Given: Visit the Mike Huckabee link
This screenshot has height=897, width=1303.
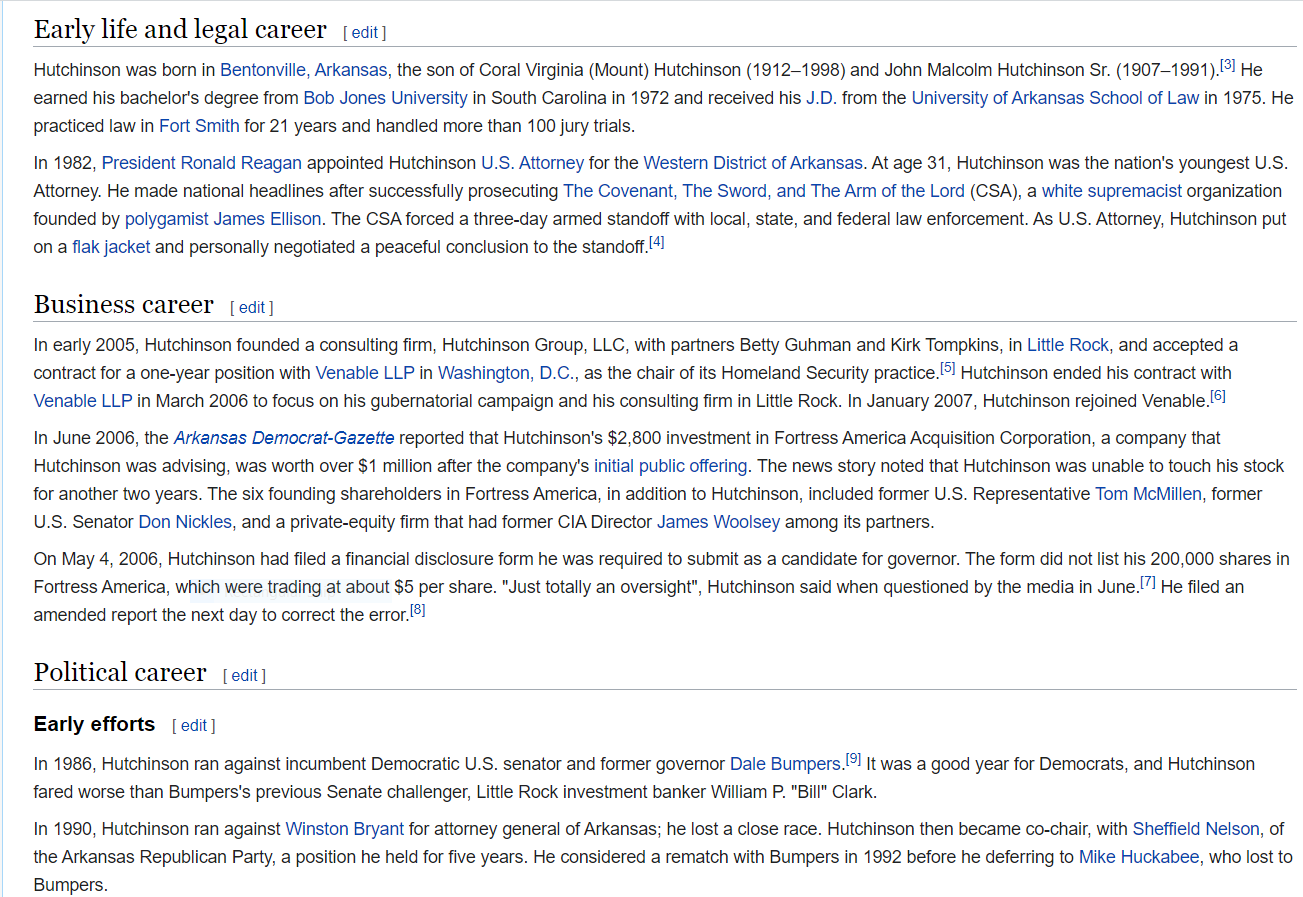Looking at the screenshot, I should coord(1139,857).
